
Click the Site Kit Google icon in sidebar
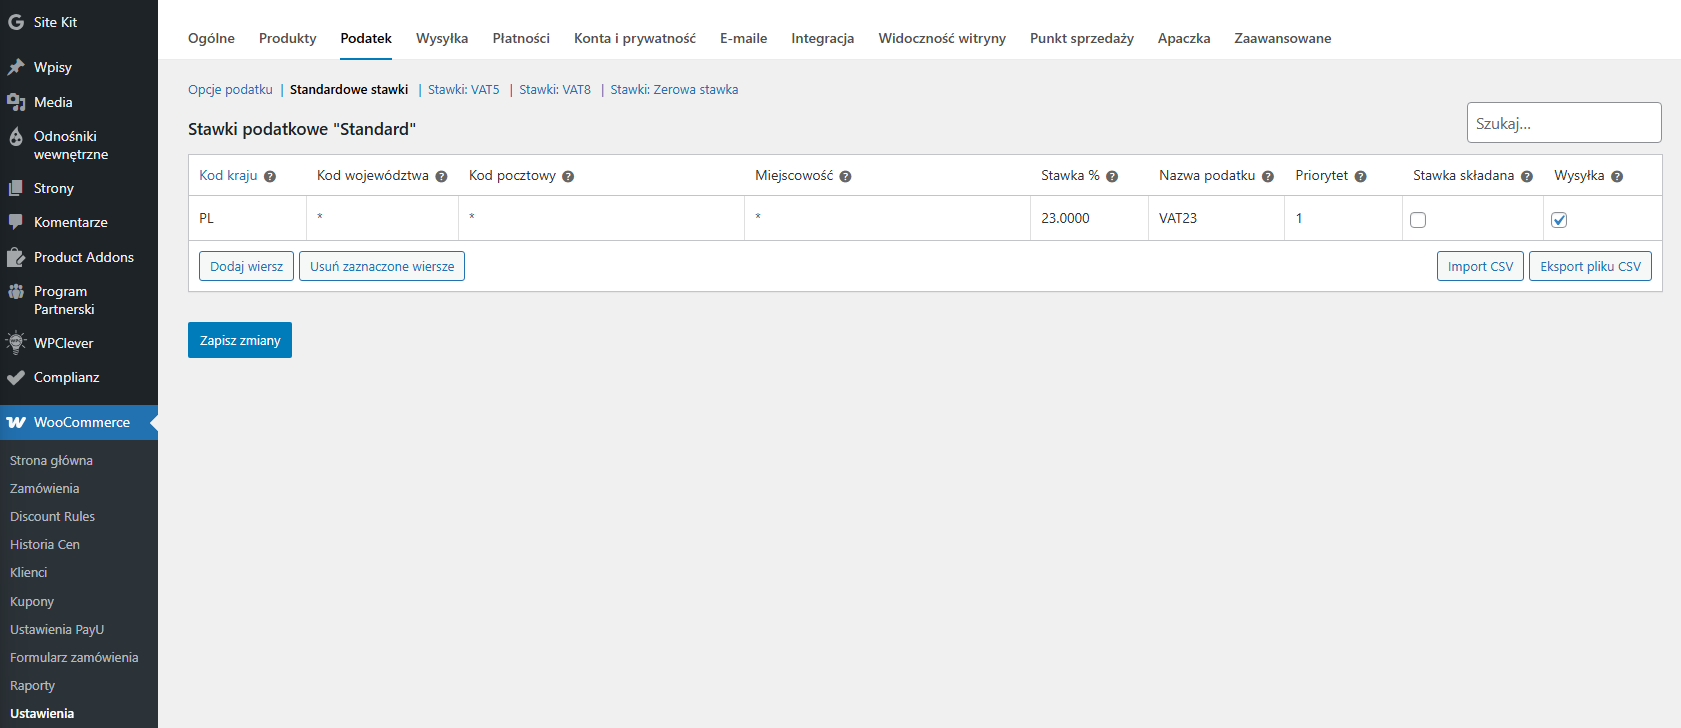point(16,22)
